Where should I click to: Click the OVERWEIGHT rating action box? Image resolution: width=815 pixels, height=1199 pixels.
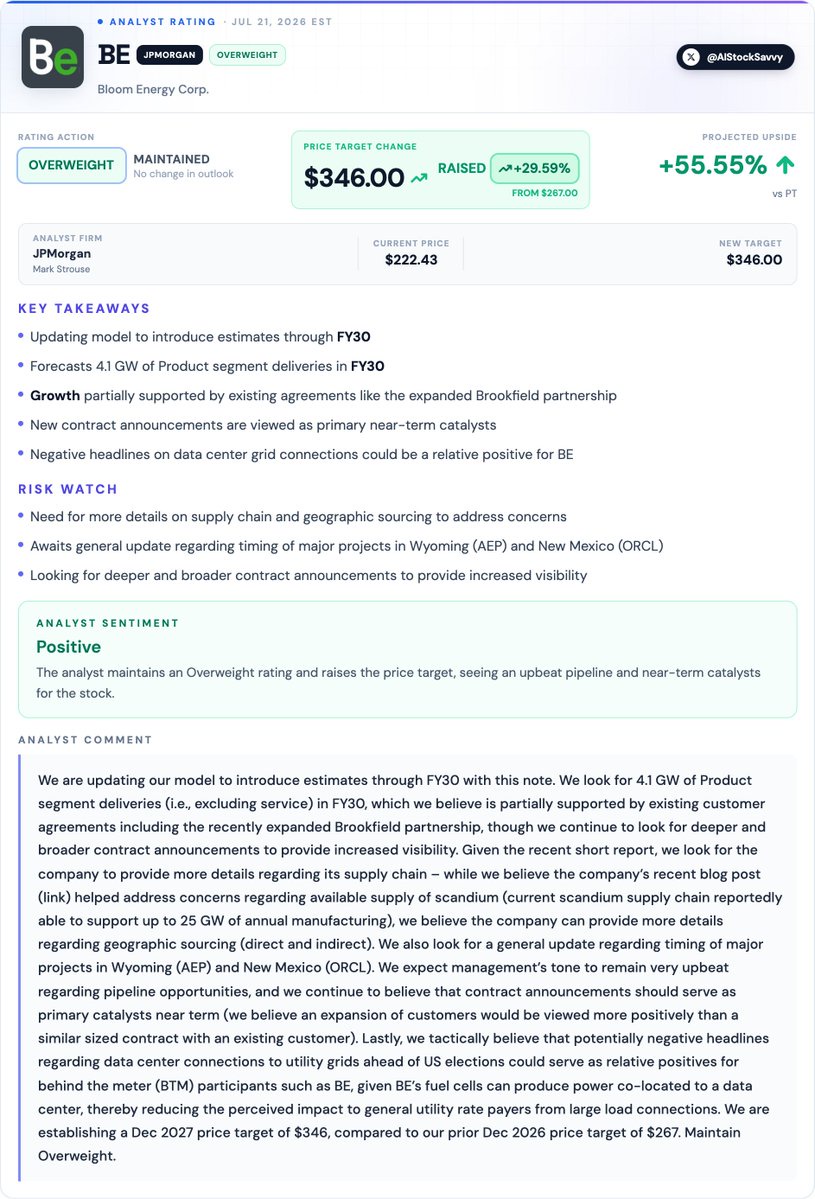(x=71, y=165)
